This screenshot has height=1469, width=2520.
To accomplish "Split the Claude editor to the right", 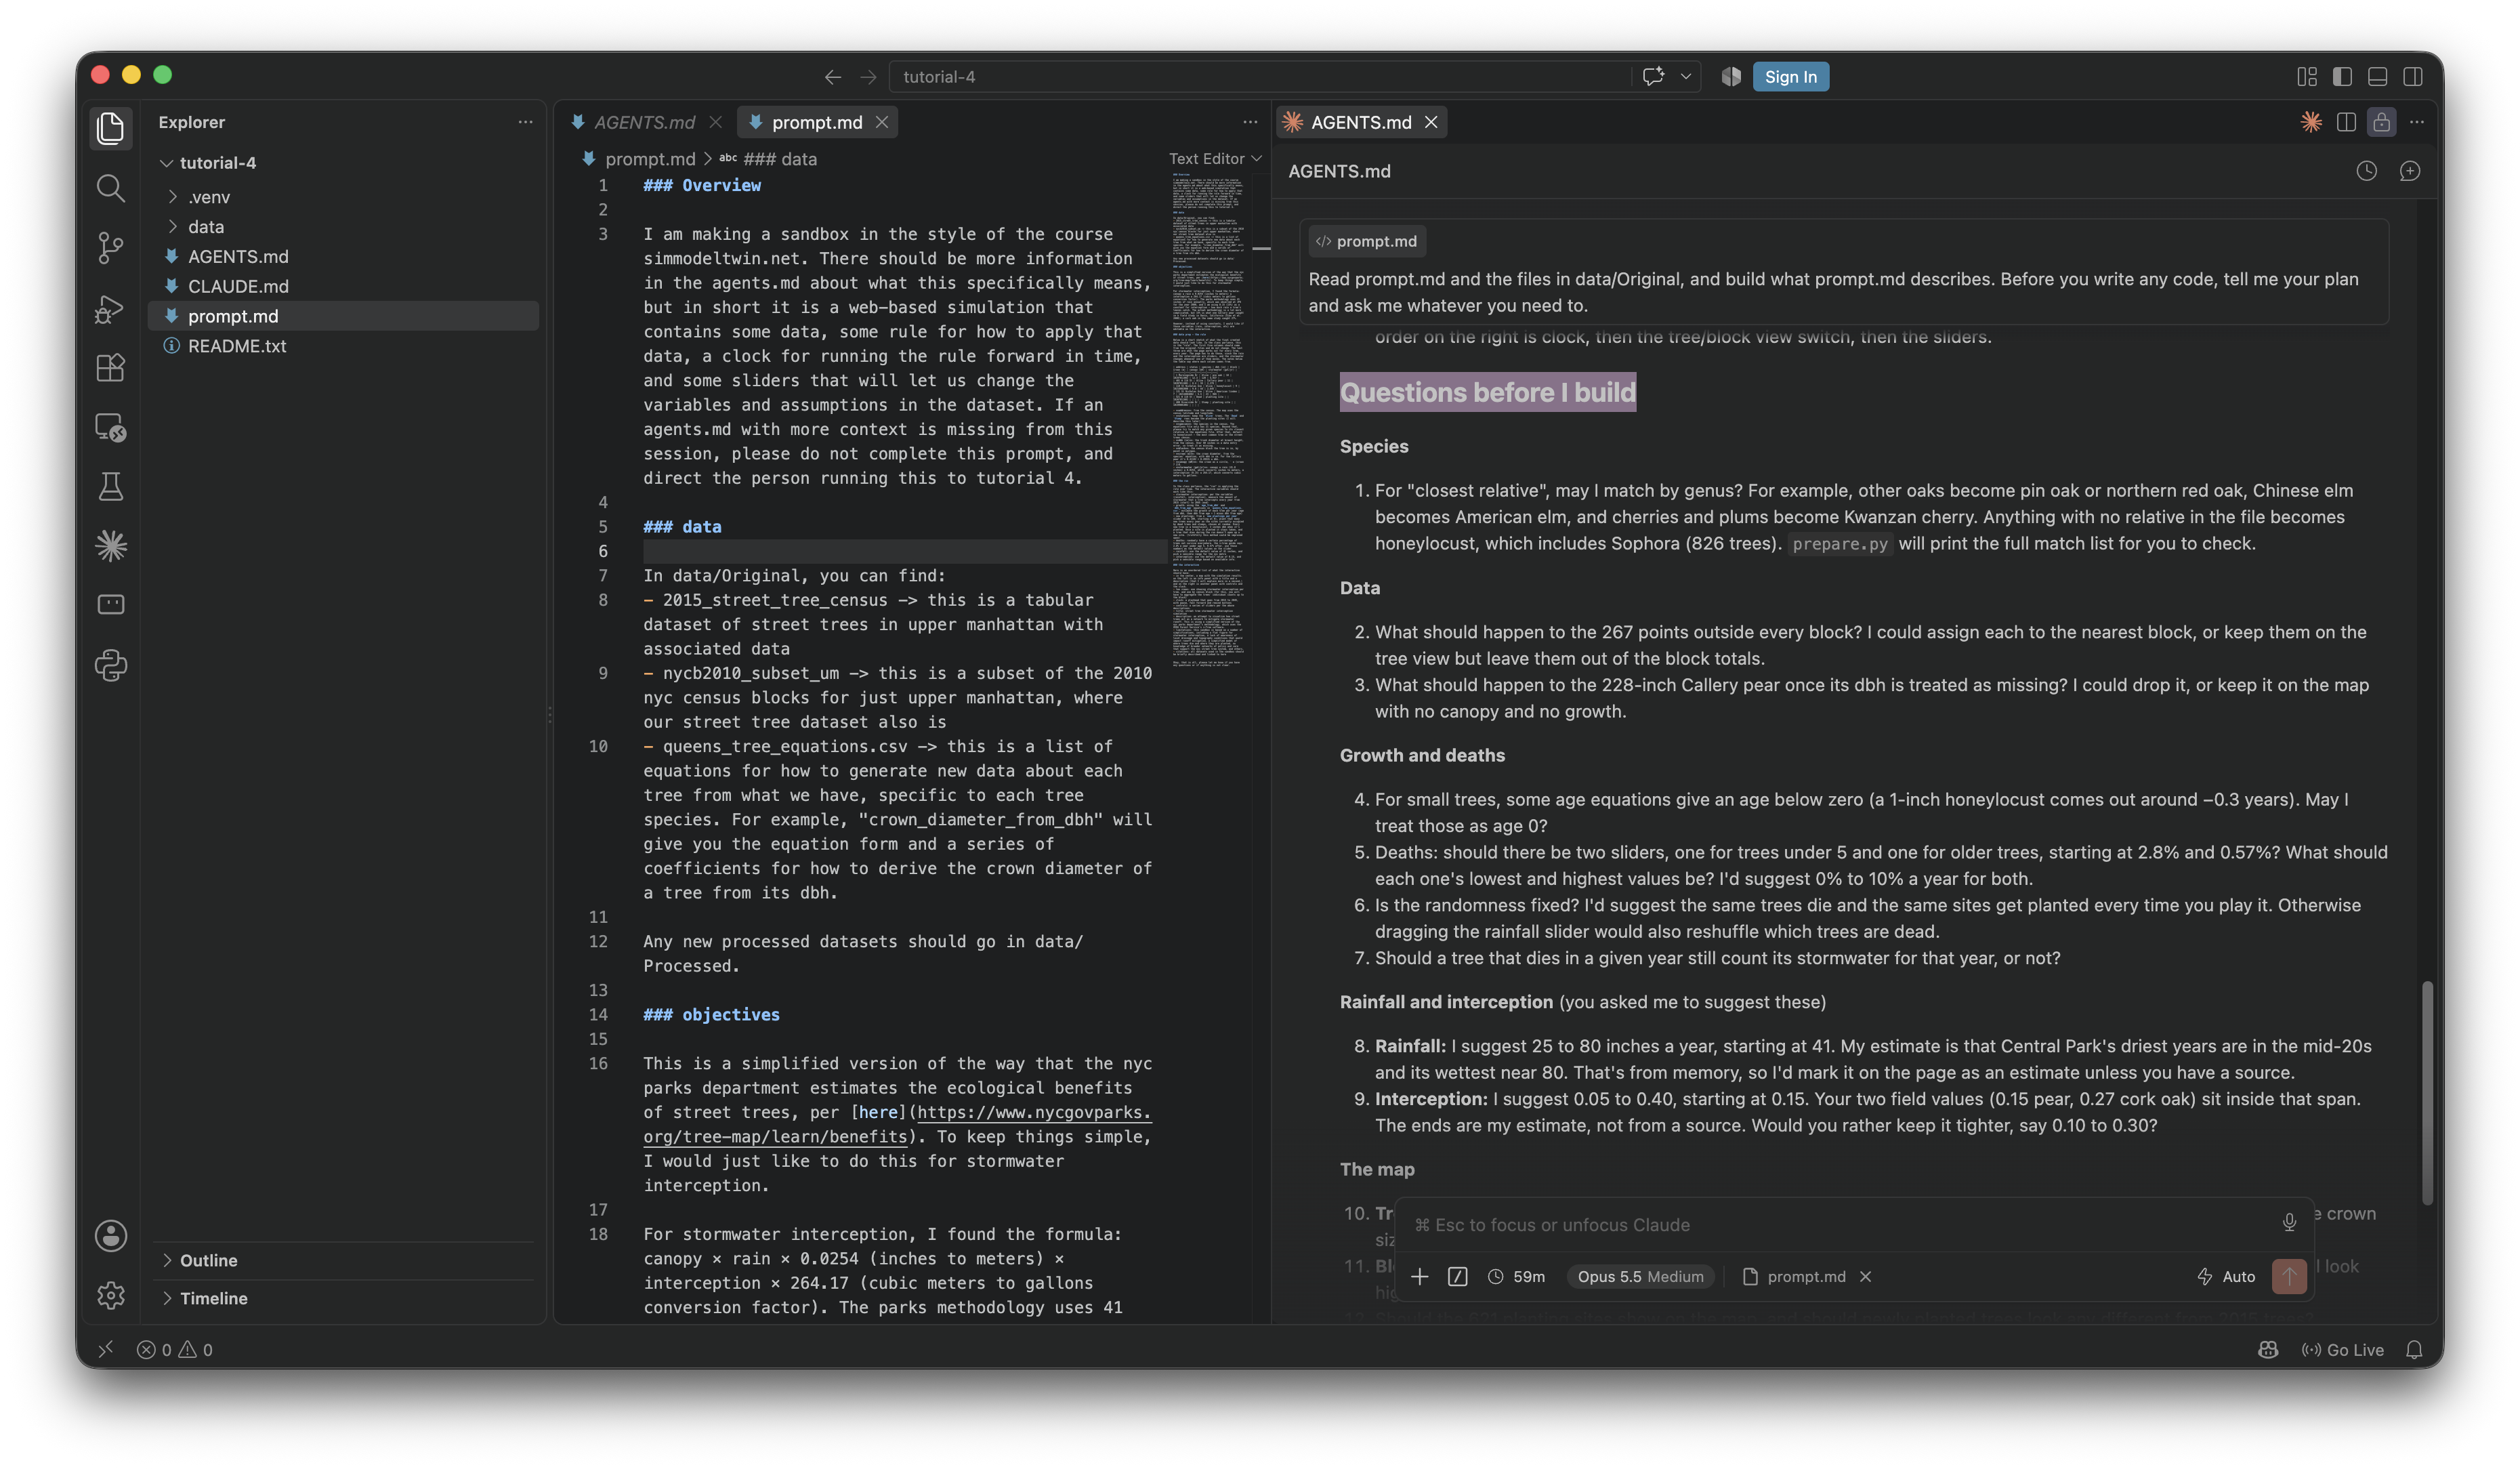I will 2346,122.
